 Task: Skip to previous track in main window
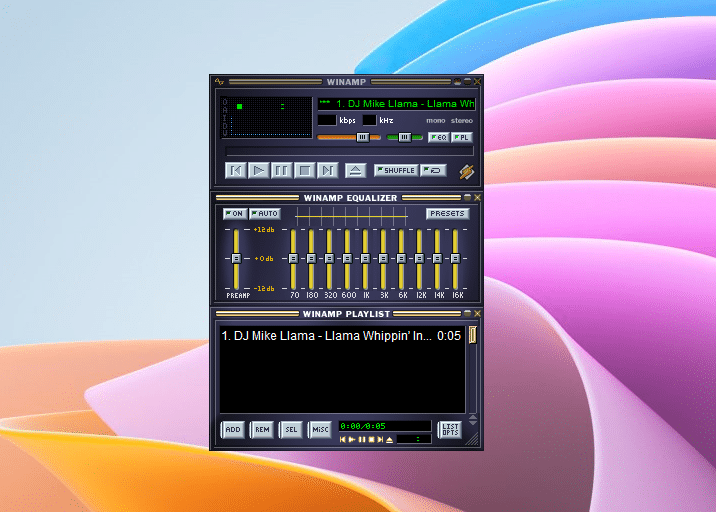tap(236, 171)
